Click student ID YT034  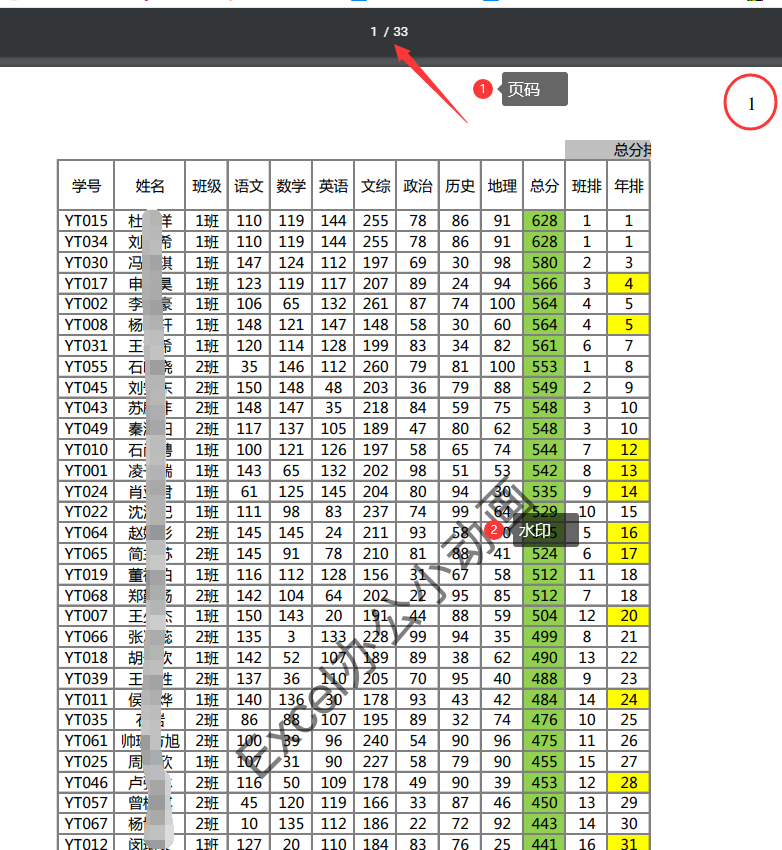86,242
